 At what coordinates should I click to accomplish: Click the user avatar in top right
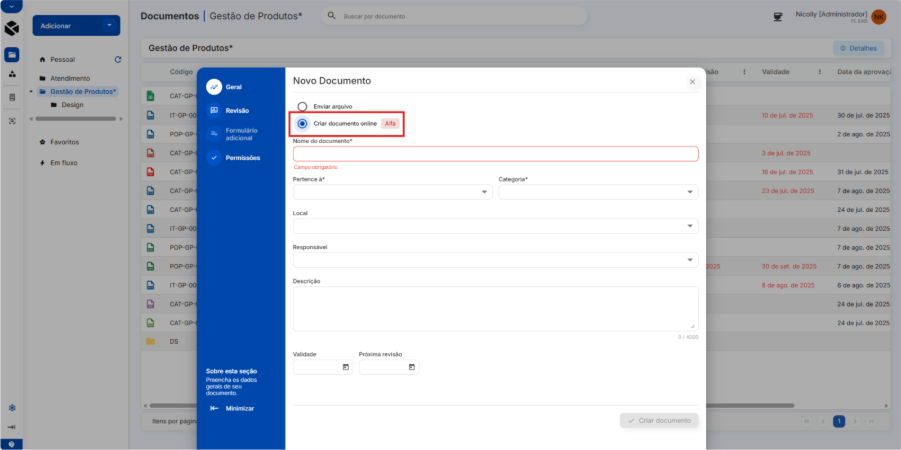click(878, 17)
